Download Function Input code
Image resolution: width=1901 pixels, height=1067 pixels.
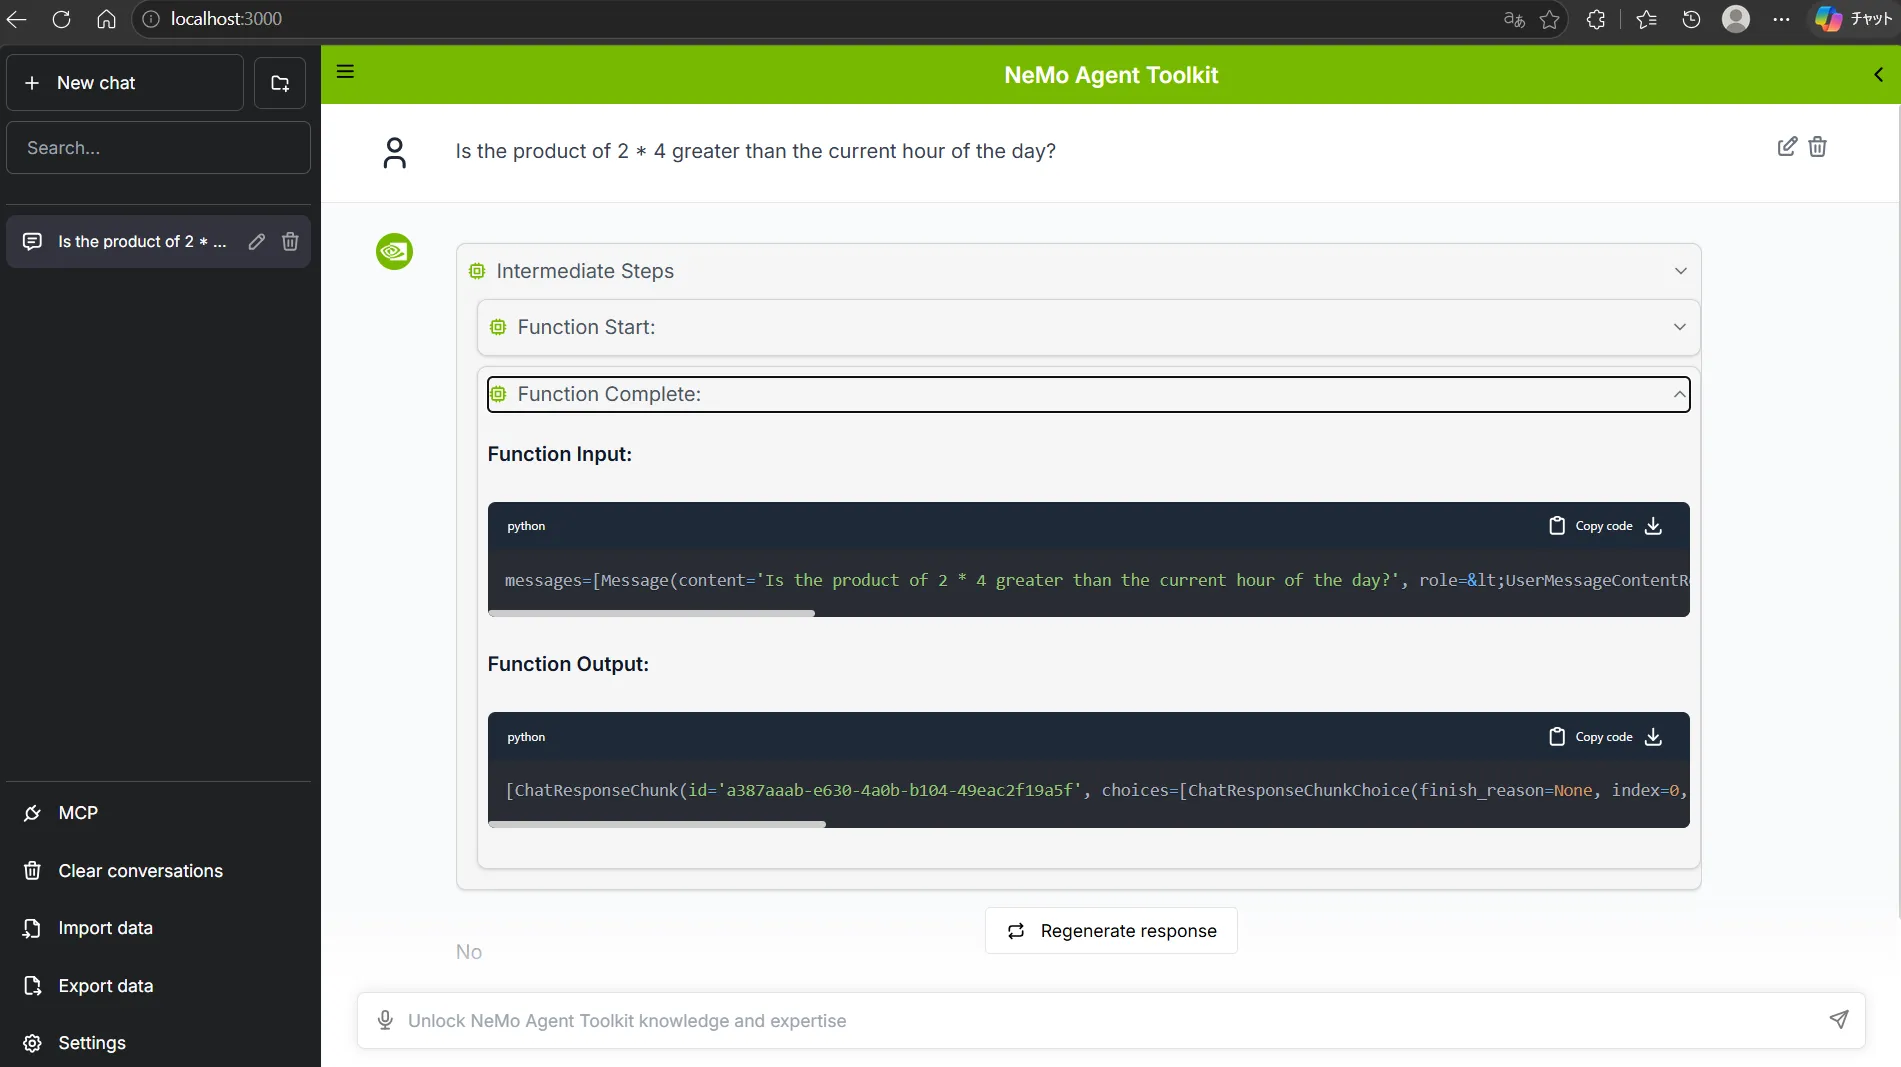point(1654,526)
